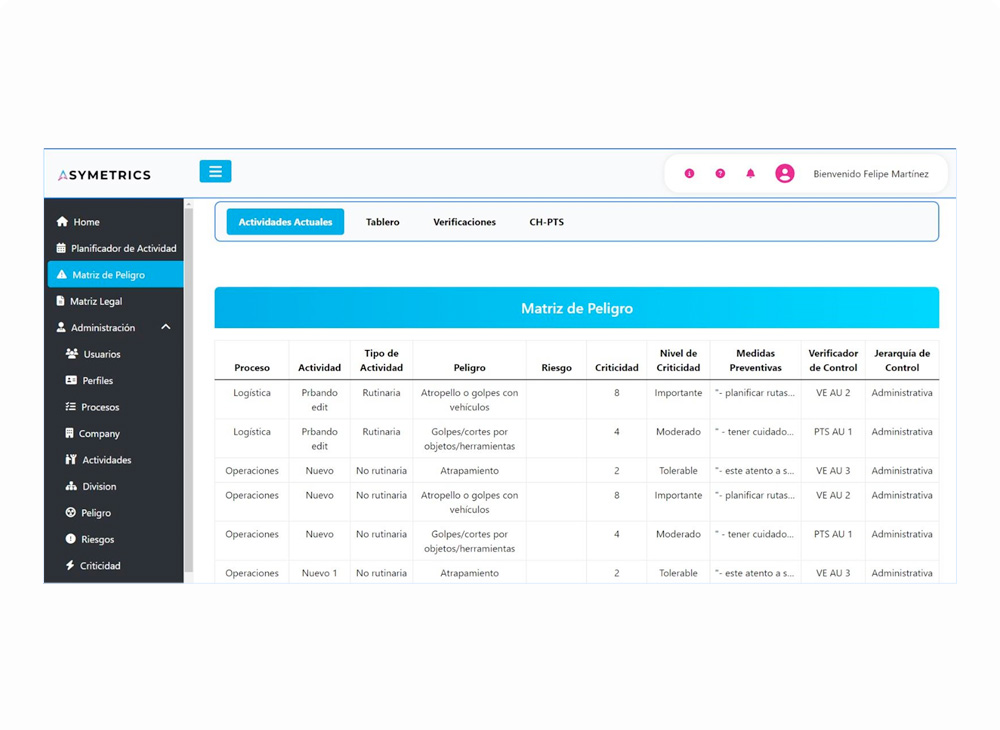The width and height of the screenshot is (1000, 730).
Task: Switch to the Verificaciones tab
Action: click(x=464, y=222)
